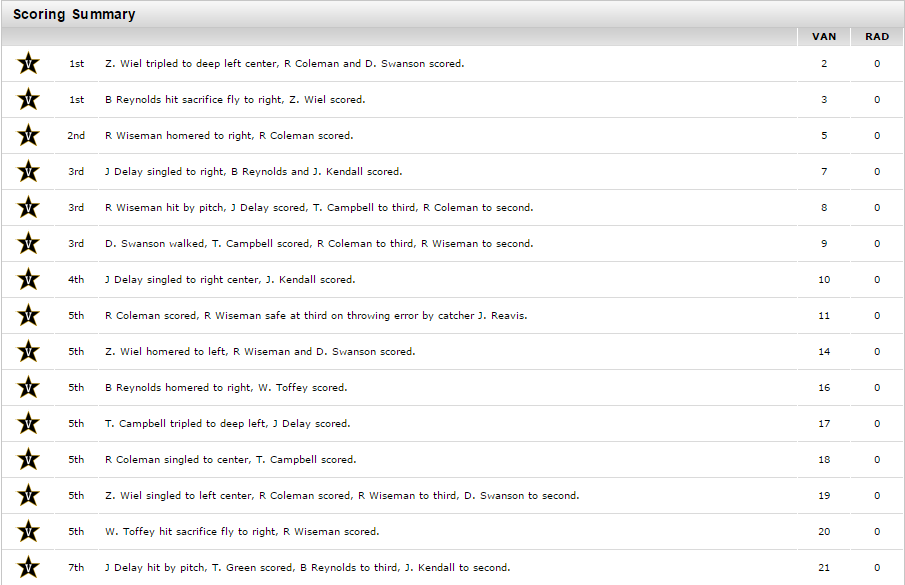Viewport: 905px width, 585px height.
Task: Select Z. Wiel homered to left description
Action: (x=260, y=351)
